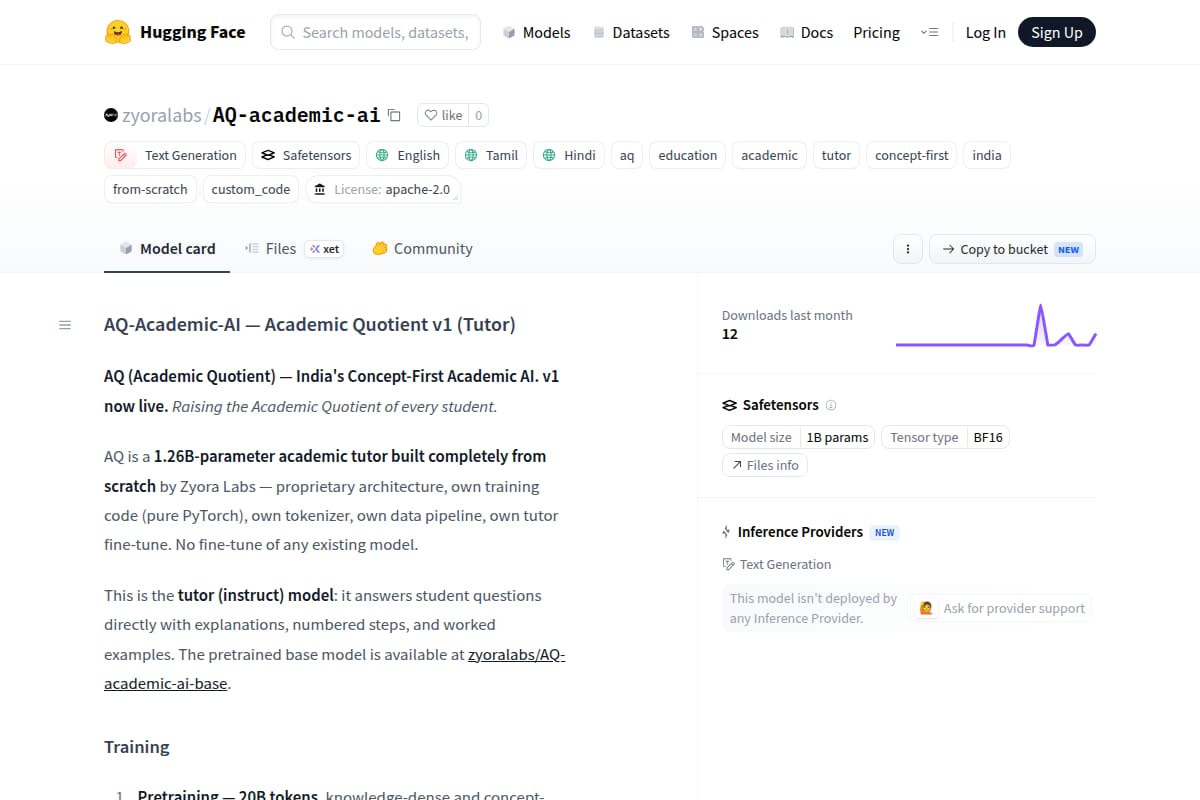1200x800 pixels.
Task: Switch to the Community tab
Action: pos(422,249)
